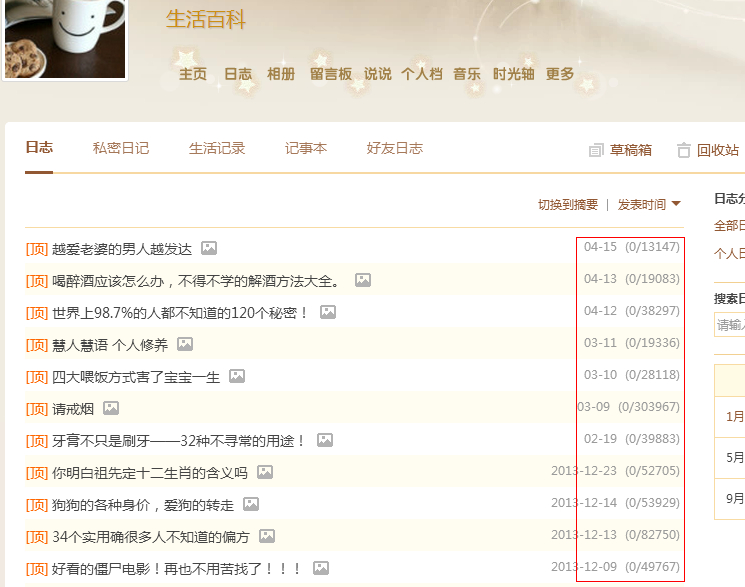Expand 更多 navigation menu
The height and width of the screenshot is (587, 745).
click(x=560, y=74)
